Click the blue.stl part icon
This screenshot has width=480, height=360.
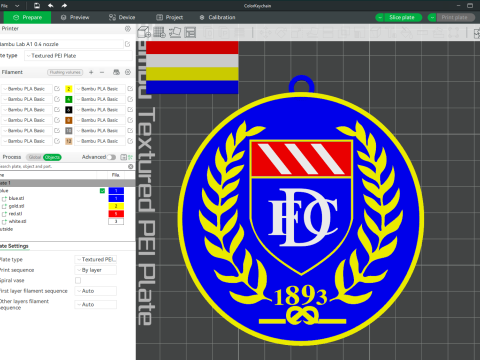coord(4,199)
